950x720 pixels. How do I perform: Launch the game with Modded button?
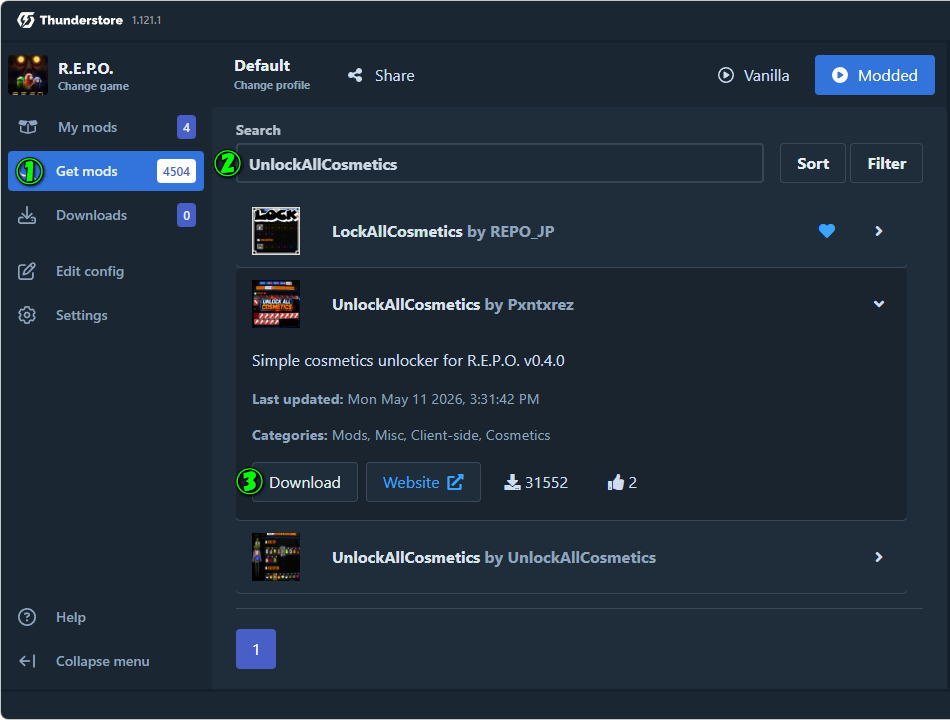tap(874, 75)
